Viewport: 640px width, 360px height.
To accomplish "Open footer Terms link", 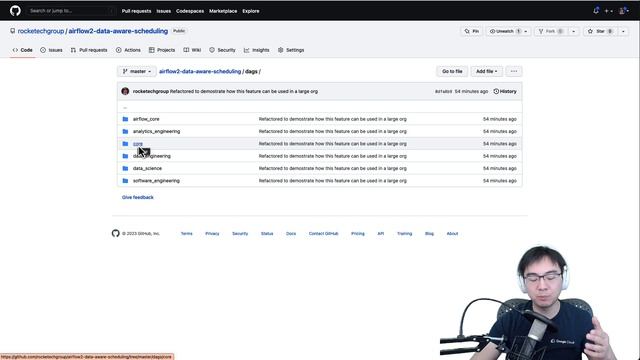I will click(187, 233).
